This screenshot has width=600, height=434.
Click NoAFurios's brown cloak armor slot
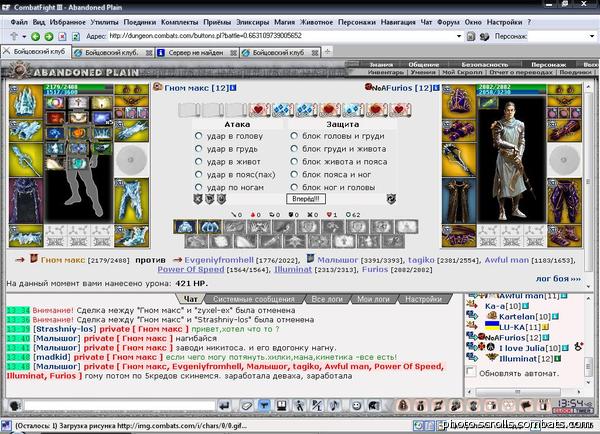(458, 201)
